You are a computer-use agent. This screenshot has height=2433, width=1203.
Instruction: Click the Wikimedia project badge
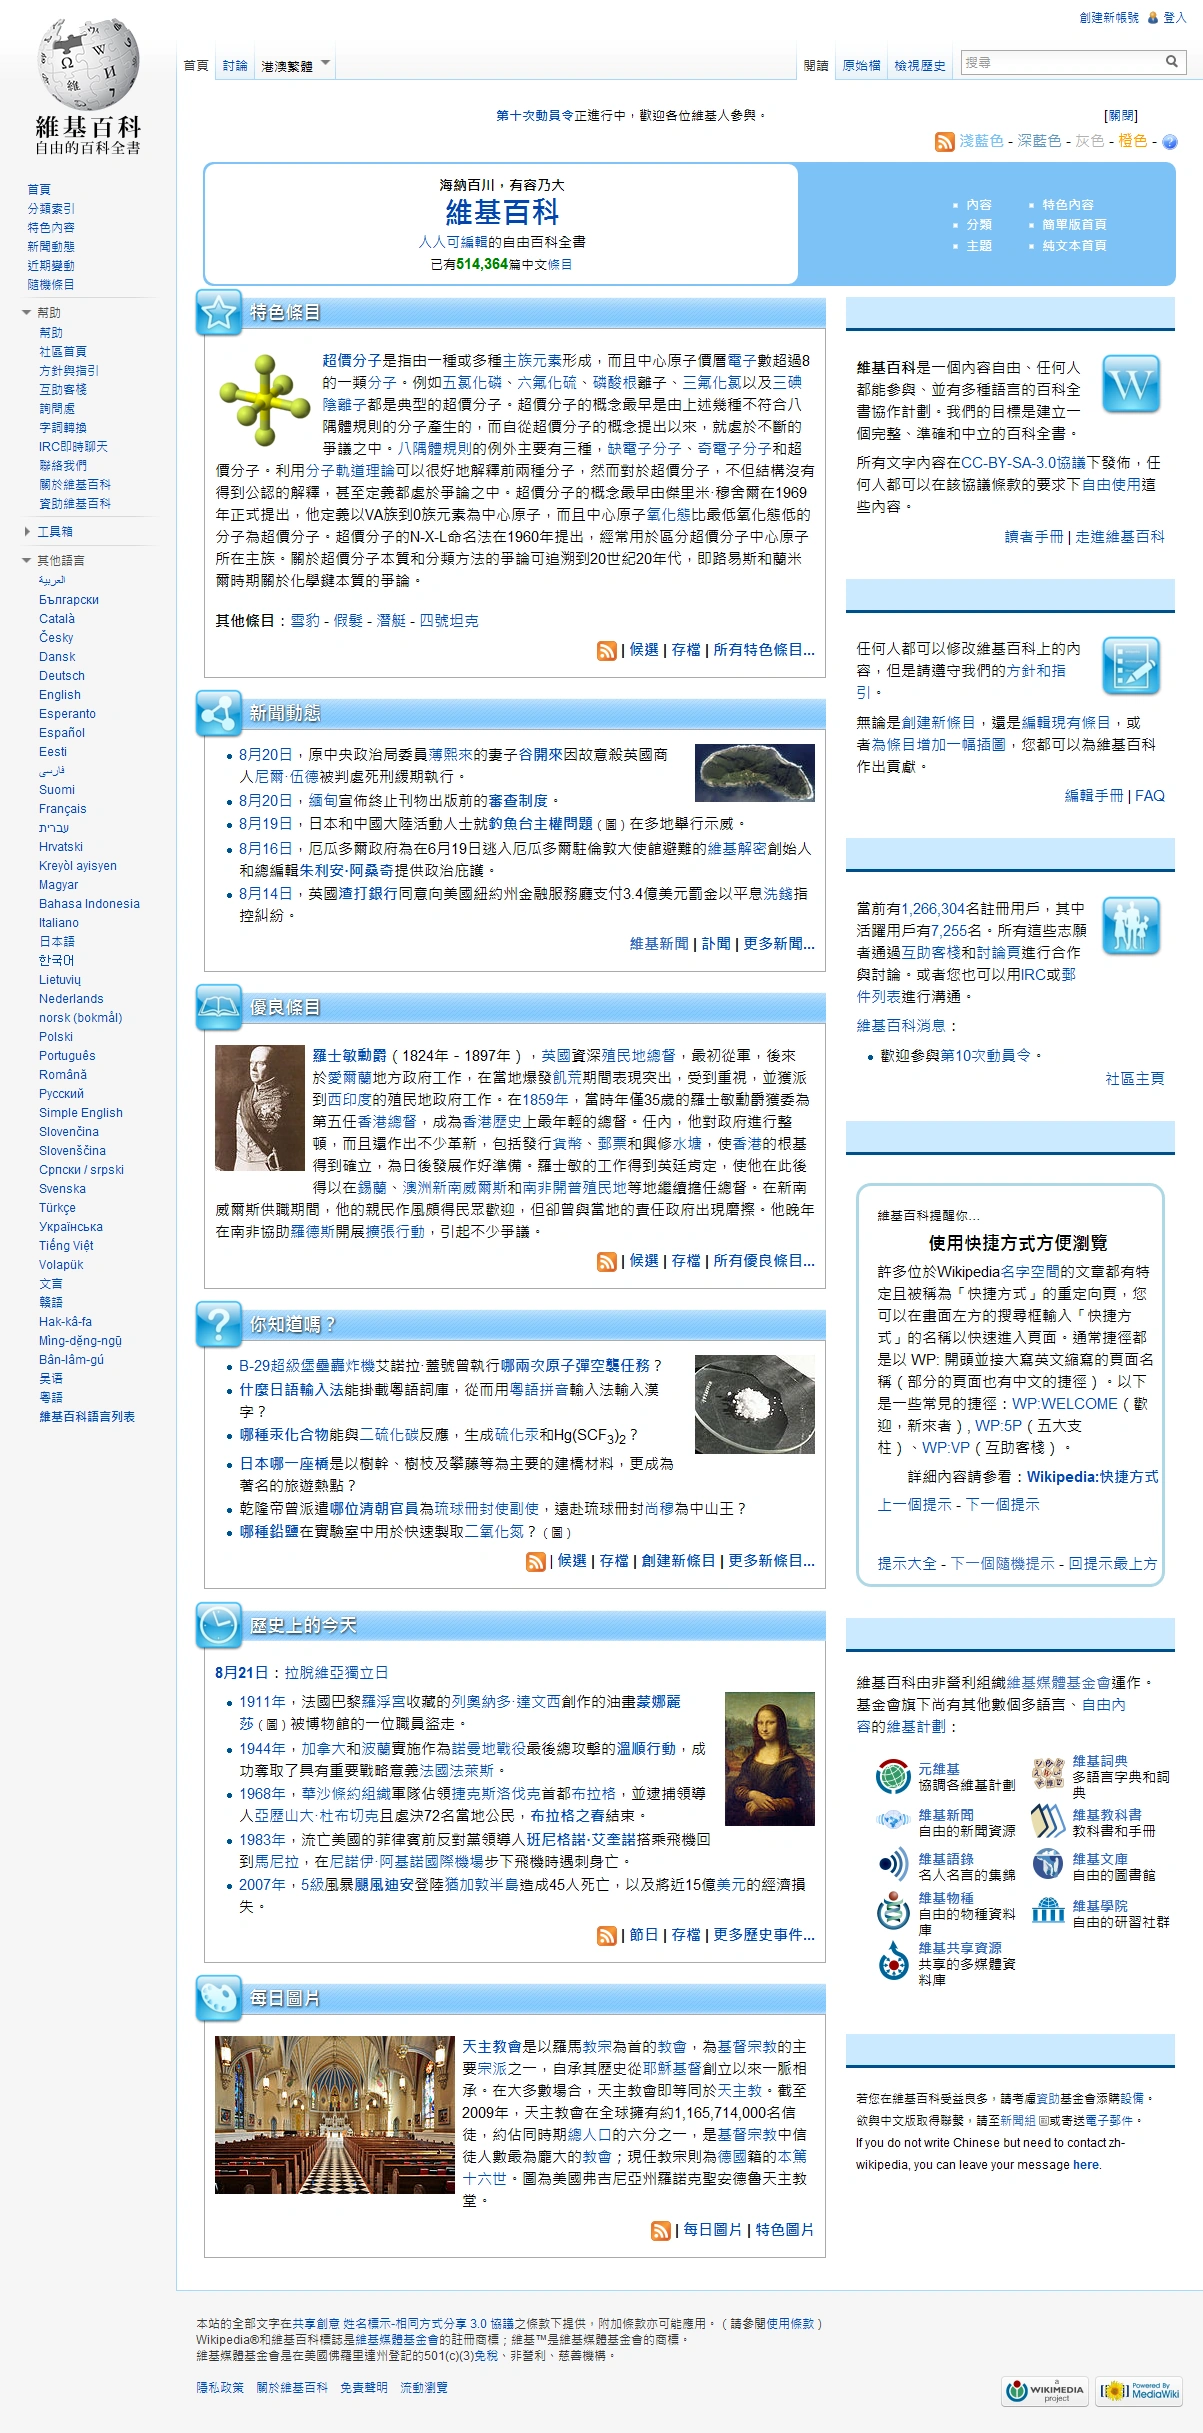click(1045, 2391)
